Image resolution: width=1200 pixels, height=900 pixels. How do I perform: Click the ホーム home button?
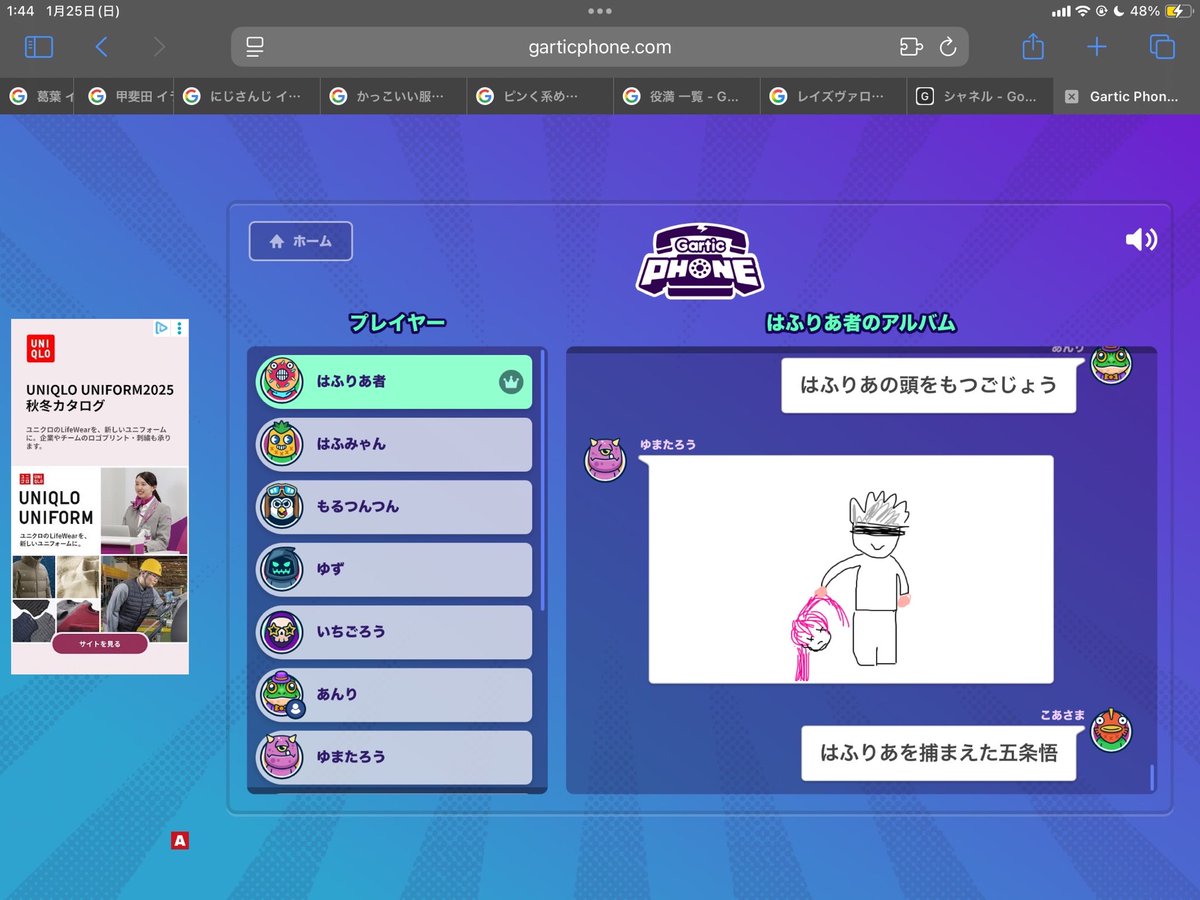click(x=301, y=241)
